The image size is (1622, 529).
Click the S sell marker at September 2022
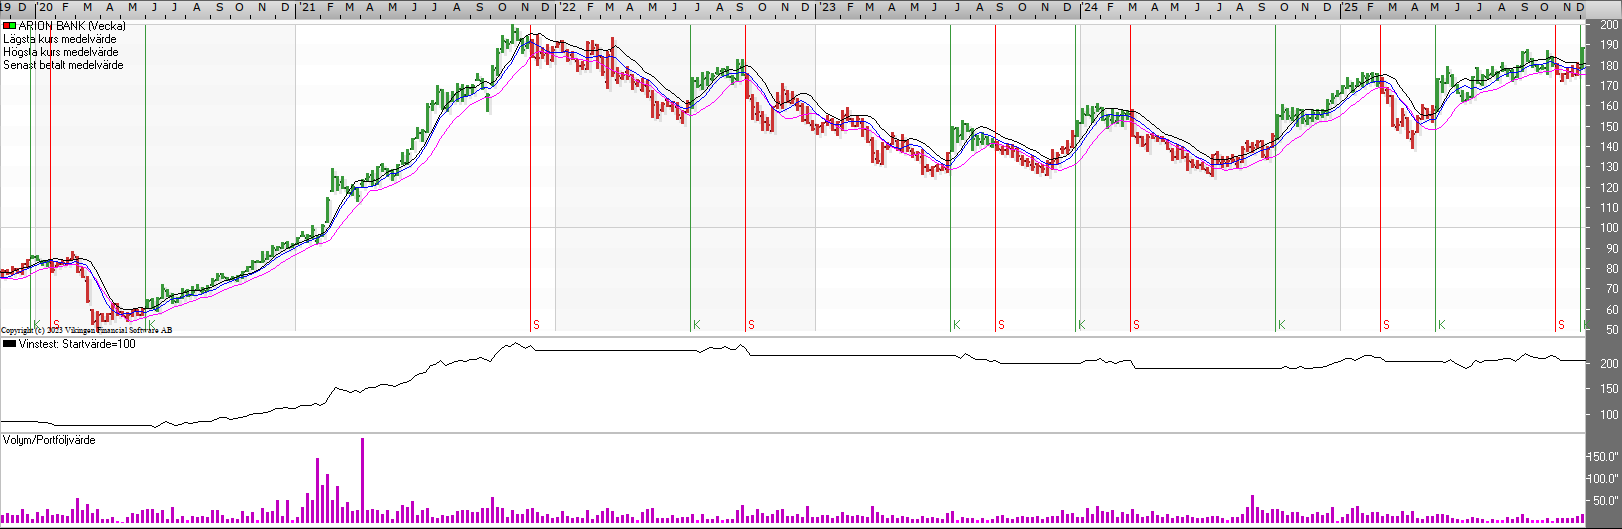pos(751,325)
